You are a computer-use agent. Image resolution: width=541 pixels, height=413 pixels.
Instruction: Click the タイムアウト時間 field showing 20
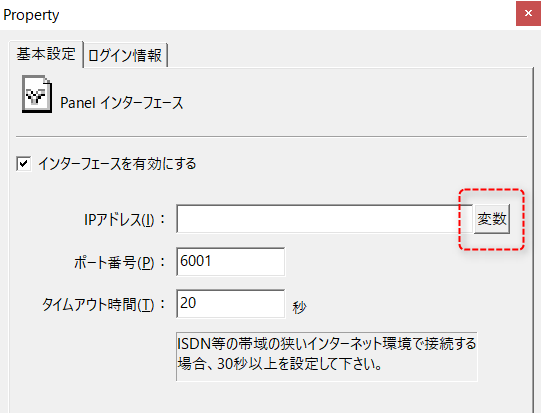(x=230, y=304)
